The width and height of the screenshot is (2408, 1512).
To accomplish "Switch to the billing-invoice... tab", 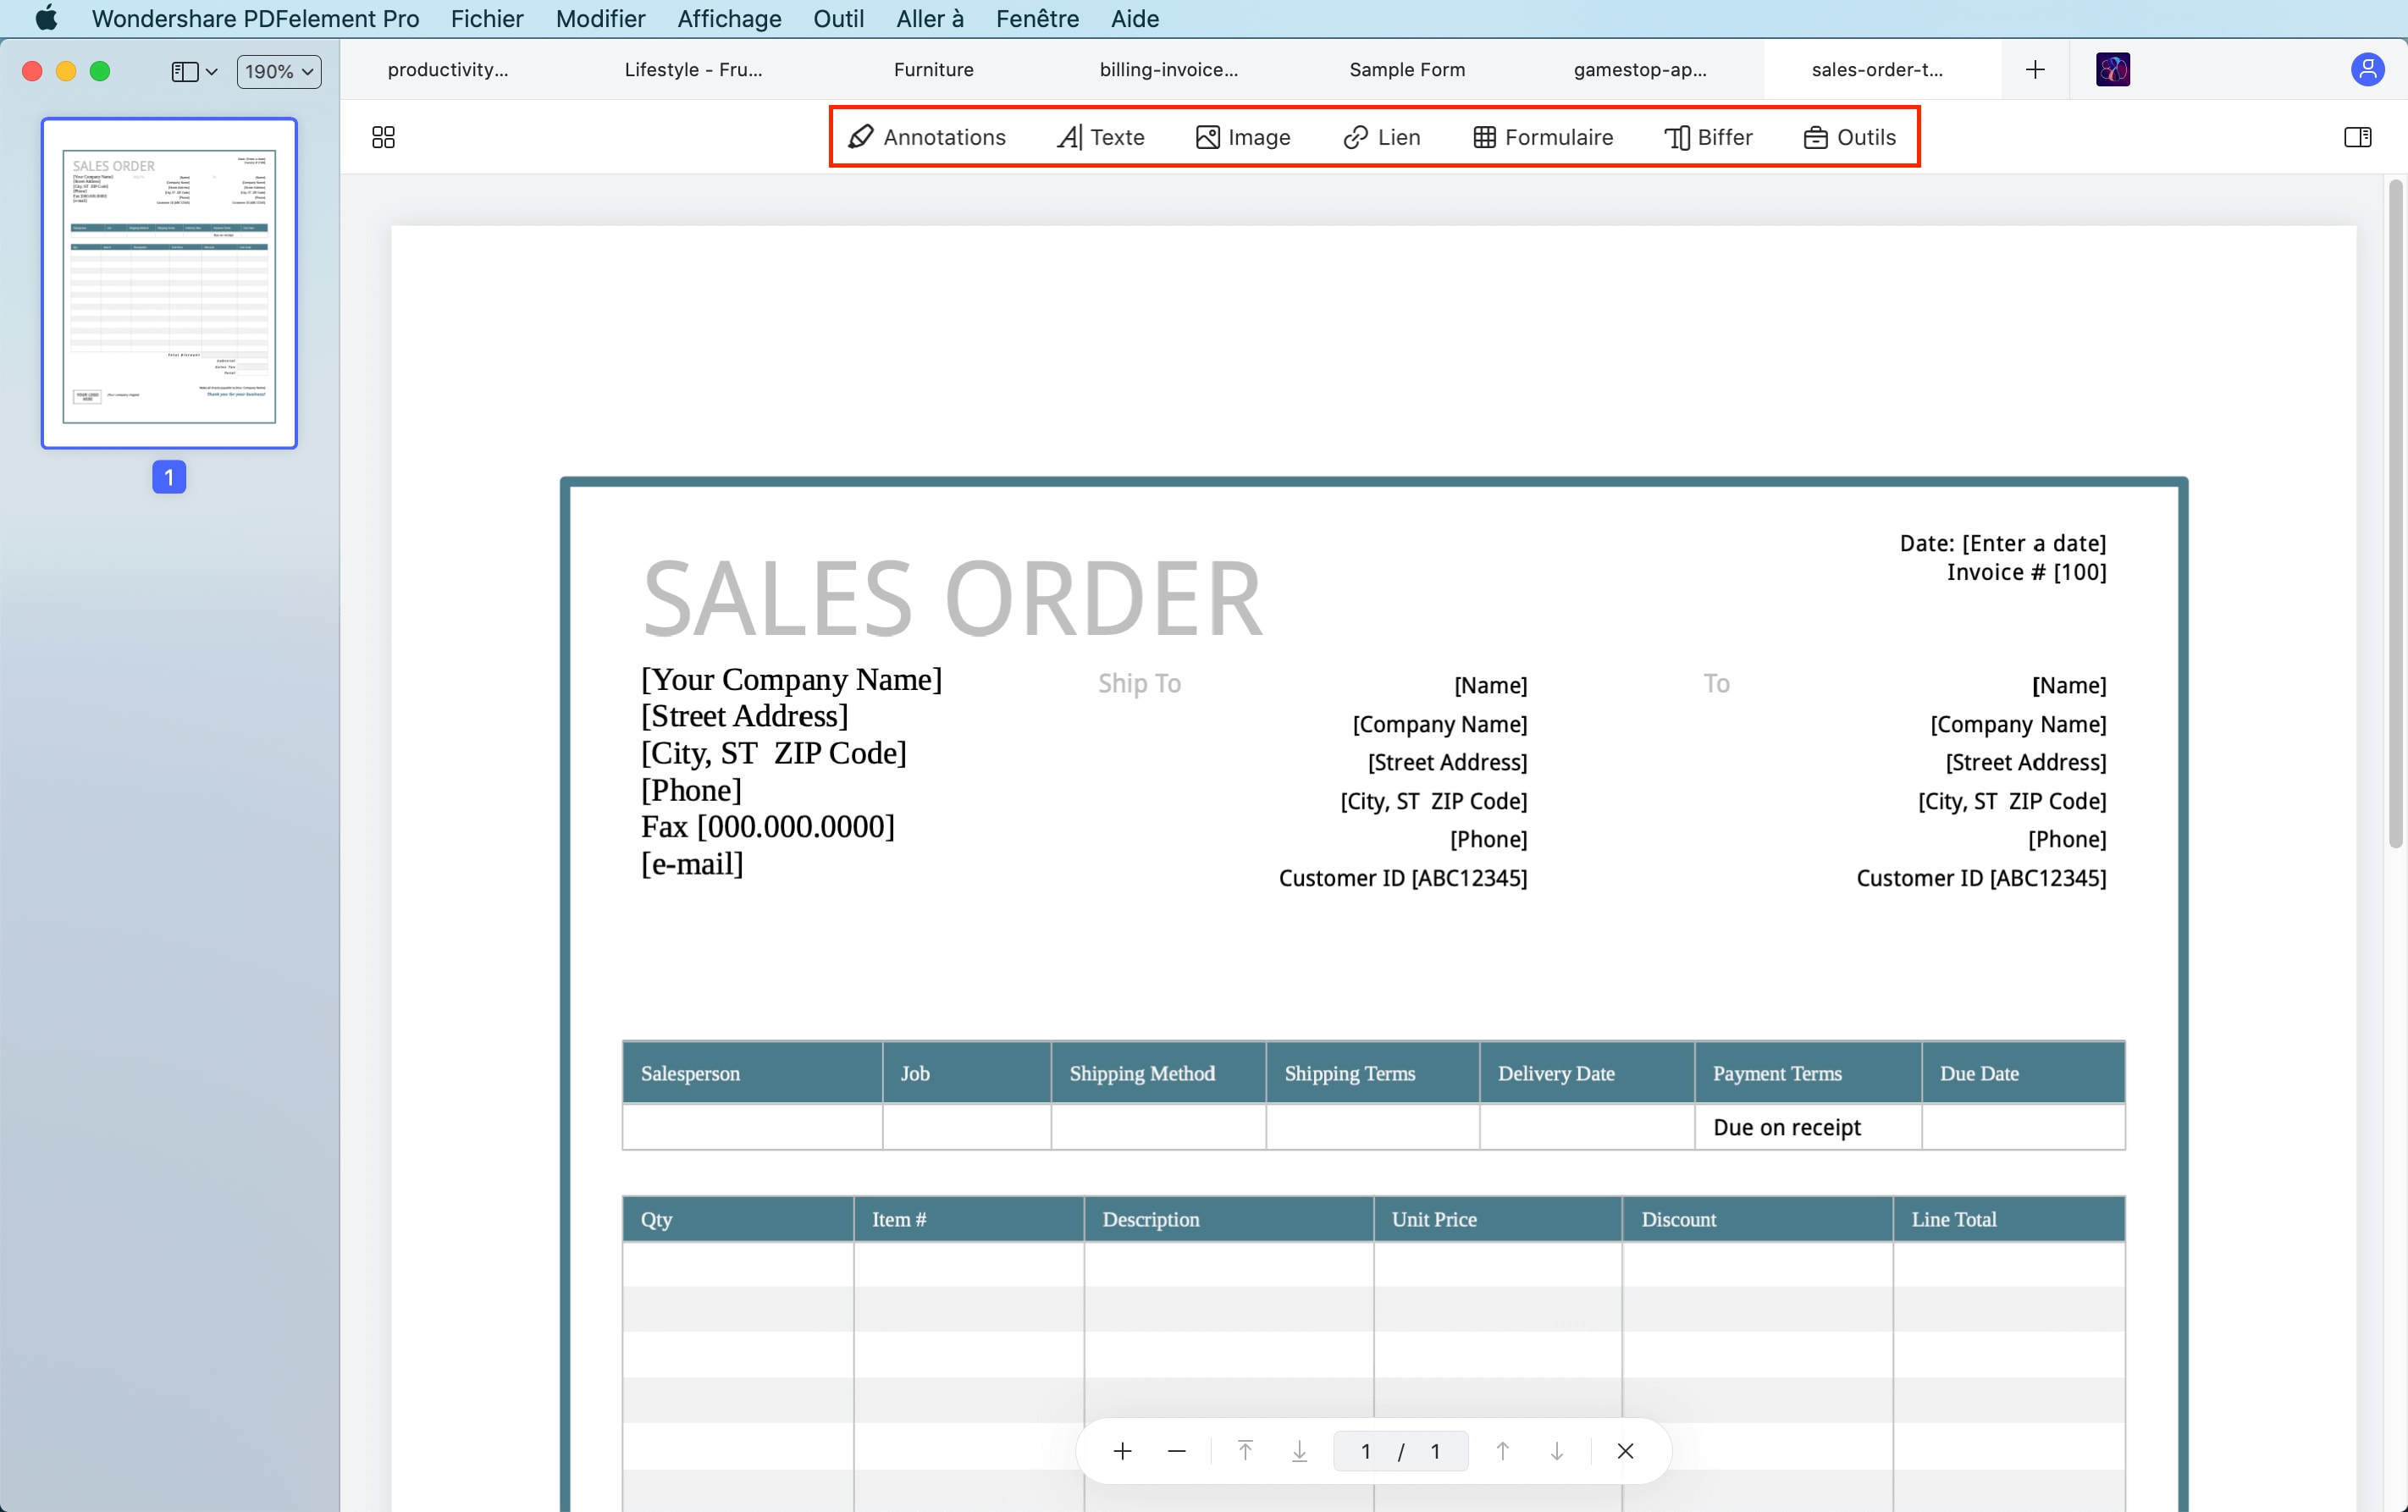I will click(x=1168, y=69).
